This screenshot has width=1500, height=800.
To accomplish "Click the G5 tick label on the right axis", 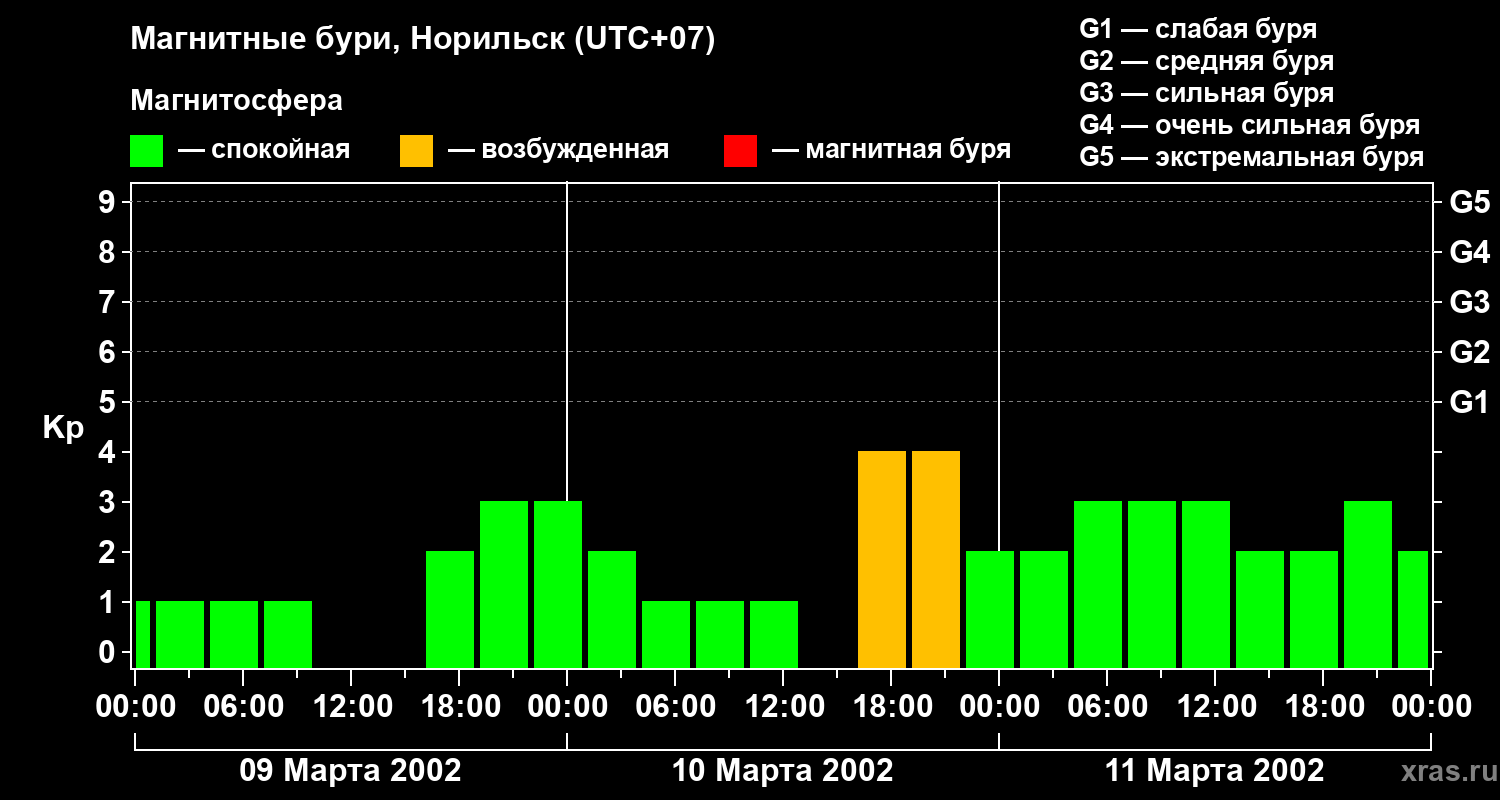I will click(1470, 202).
